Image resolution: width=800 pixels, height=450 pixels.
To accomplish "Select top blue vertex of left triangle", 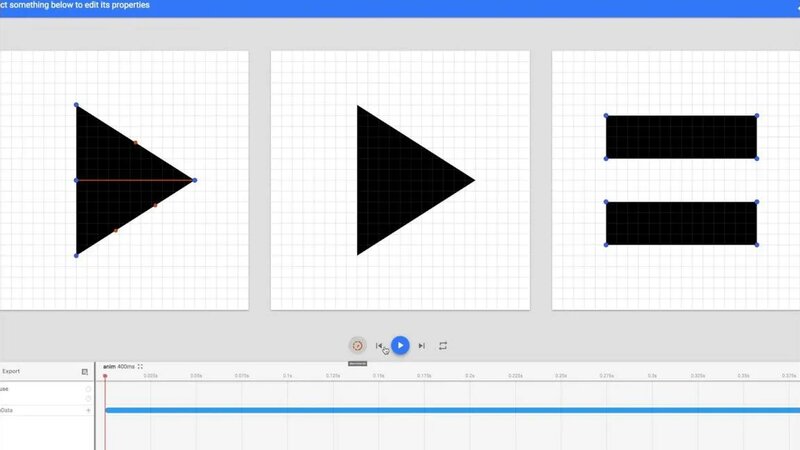I will (76, 105).
